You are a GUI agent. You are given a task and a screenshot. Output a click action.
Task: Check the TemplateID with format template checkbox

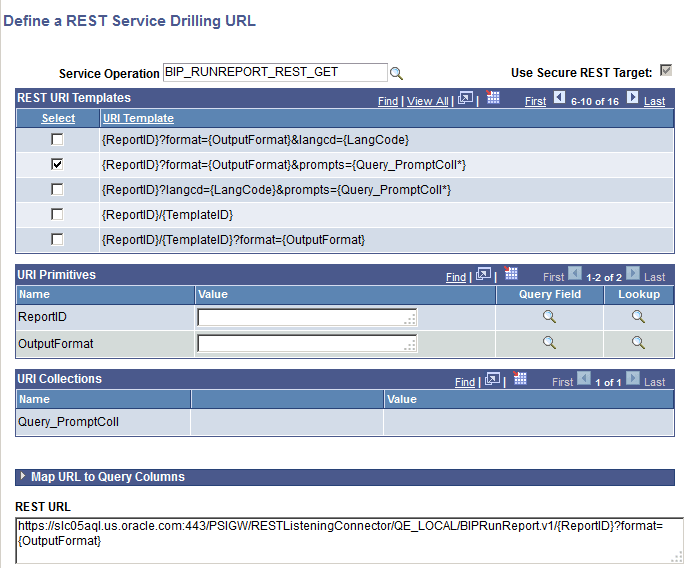pyautogui.click(x=57, y=240)
